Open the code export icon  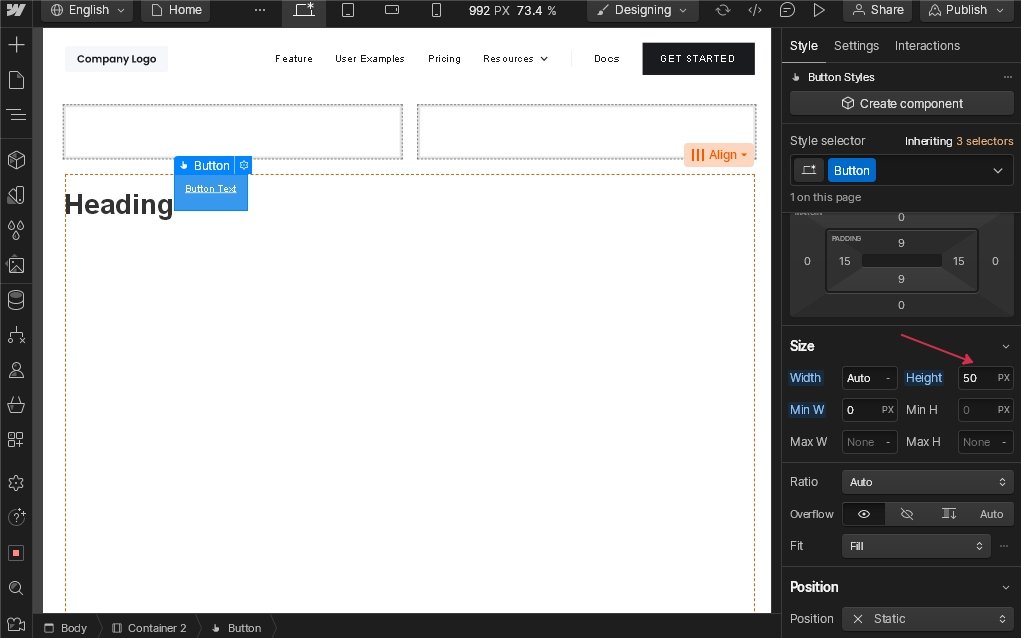(x=755, y=10)
